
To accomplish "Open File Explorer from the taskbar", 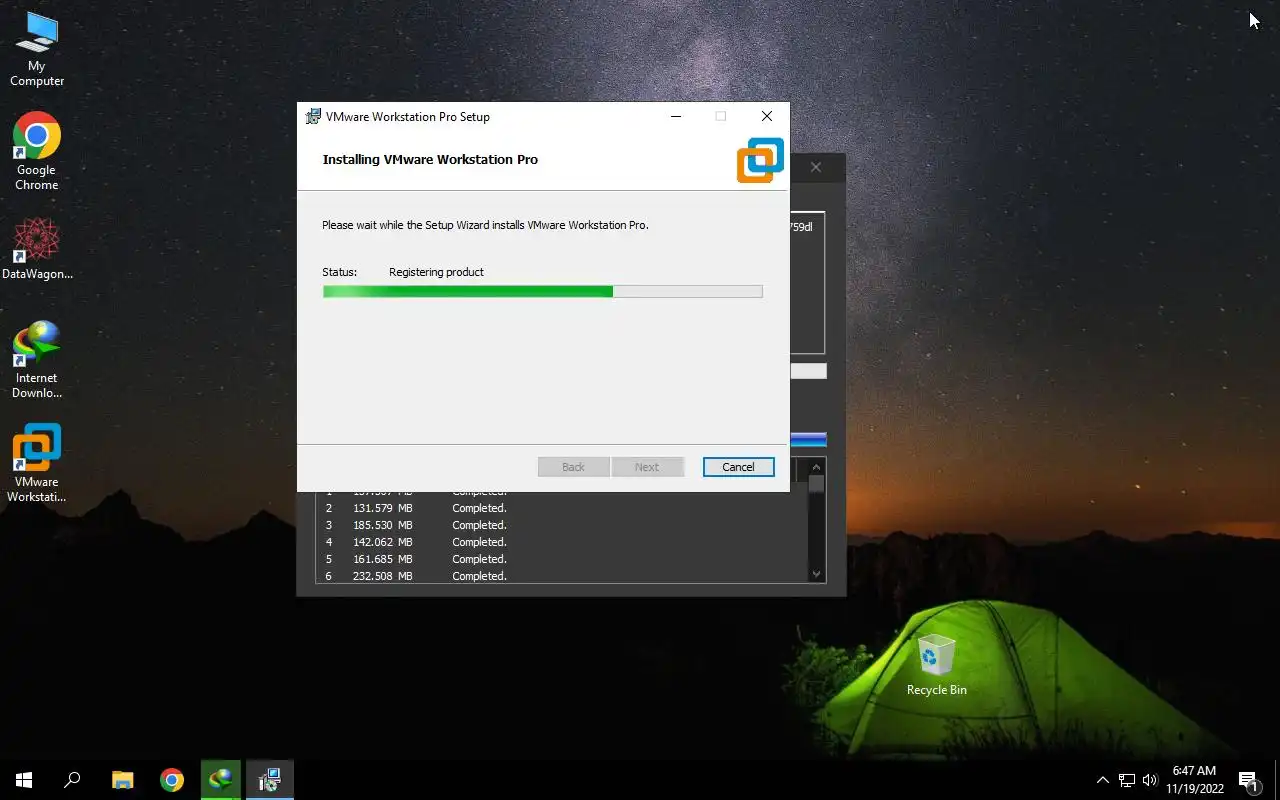I will [x=122, y=780].
